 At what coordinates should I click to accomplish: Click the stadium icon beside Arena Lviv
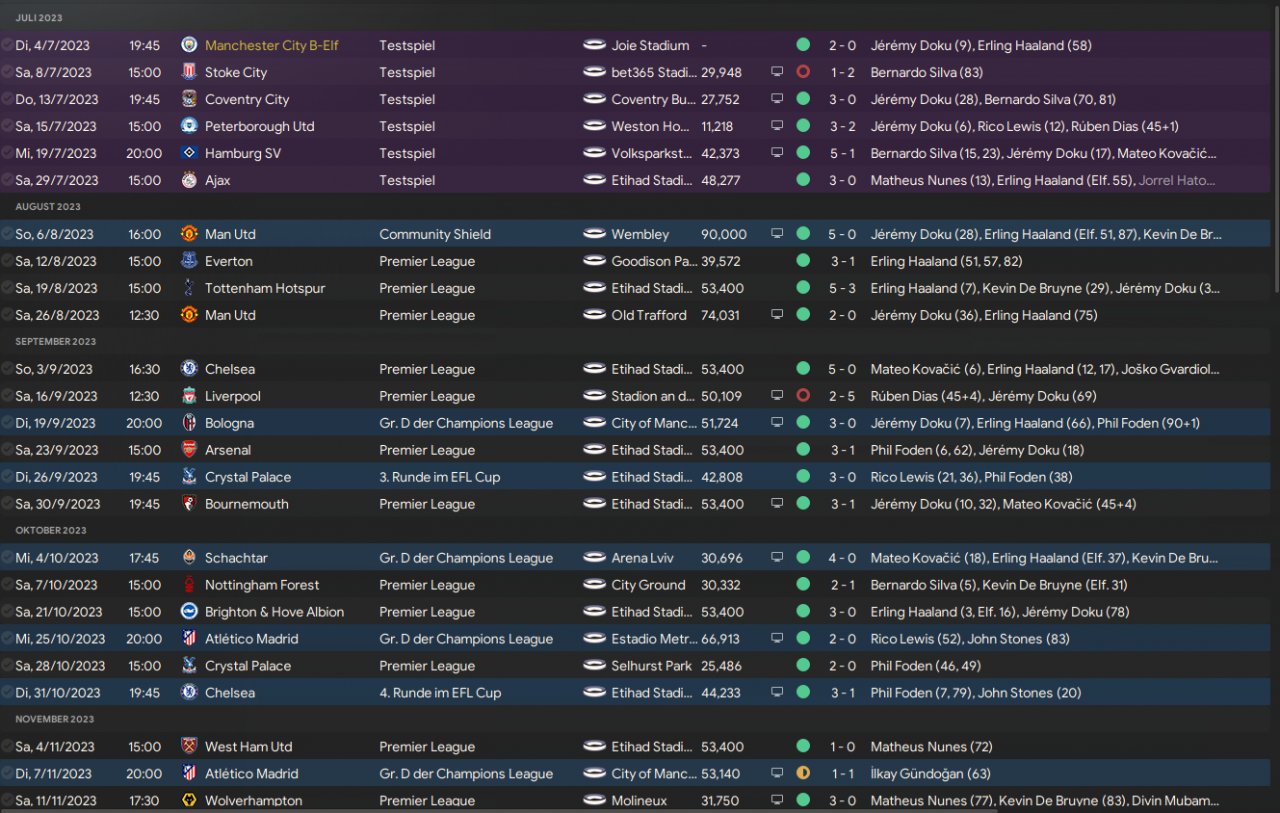(595, 558)
